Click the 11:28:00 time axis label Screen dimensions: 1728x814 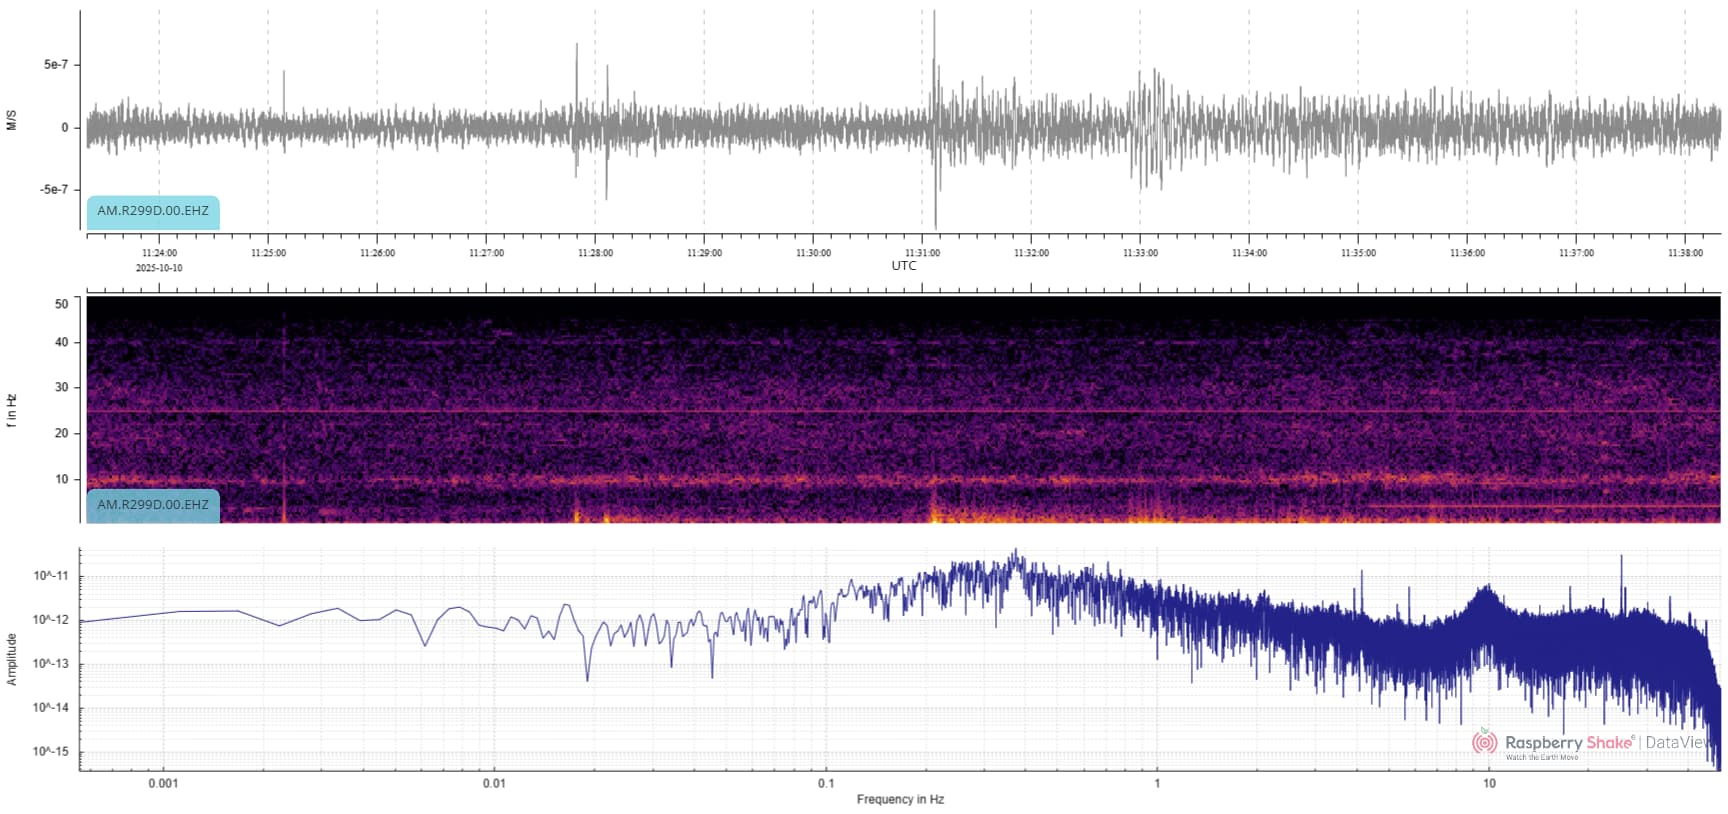click(595, 253)
